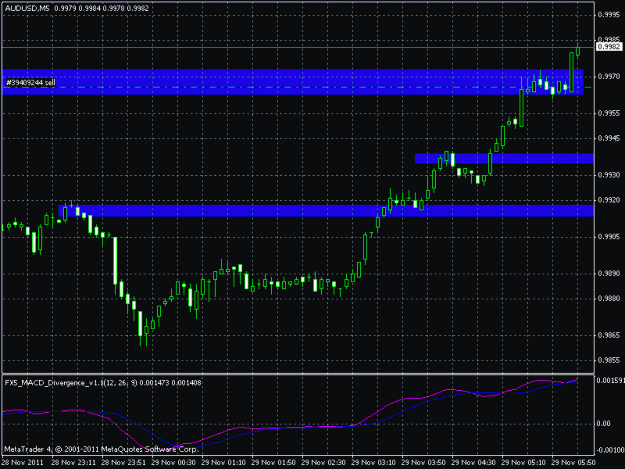Viewport: 625px width, 469px height.
Task: Click the 29 Nov 05:50 time label
Action: [573, 463]
